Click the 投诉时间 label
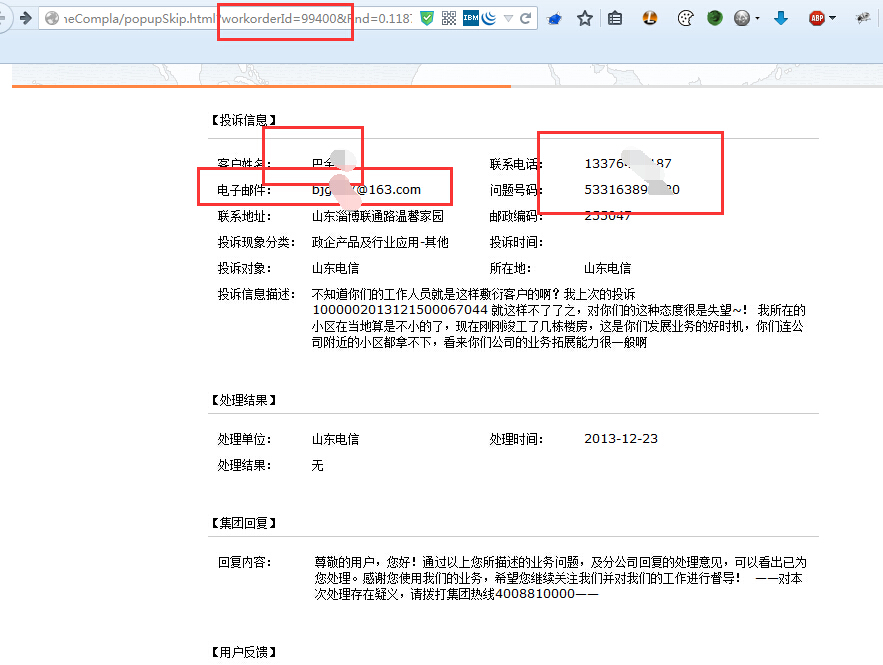The image size is (883, 665). pyautogui.click(x=516, y=242)
